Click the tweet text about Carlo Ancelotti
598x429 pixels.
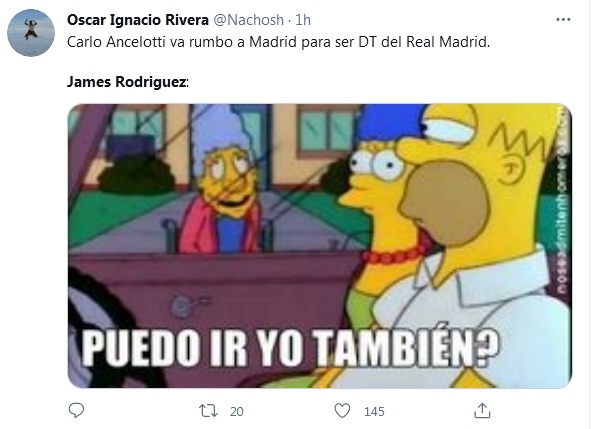point(278,42)
